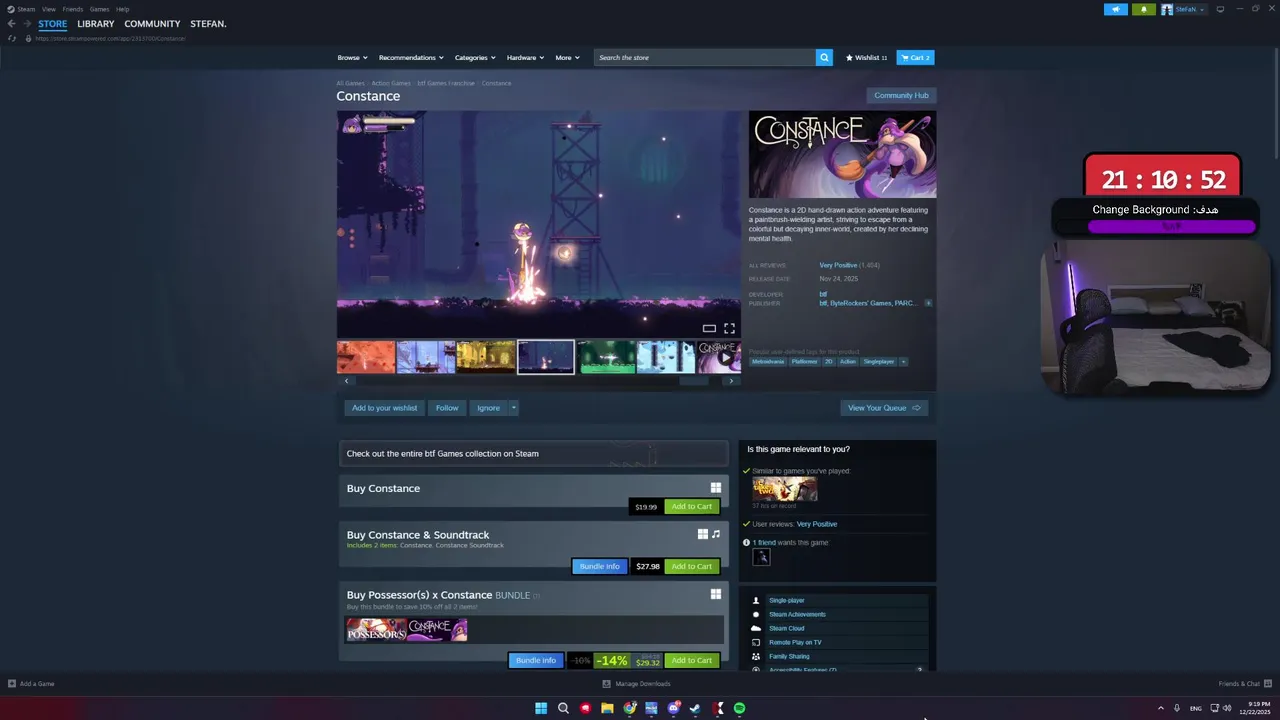This screenshot has width=1280, height=720.
Task: Expand more user tags with plus
Action: click(x=903, y=362)
